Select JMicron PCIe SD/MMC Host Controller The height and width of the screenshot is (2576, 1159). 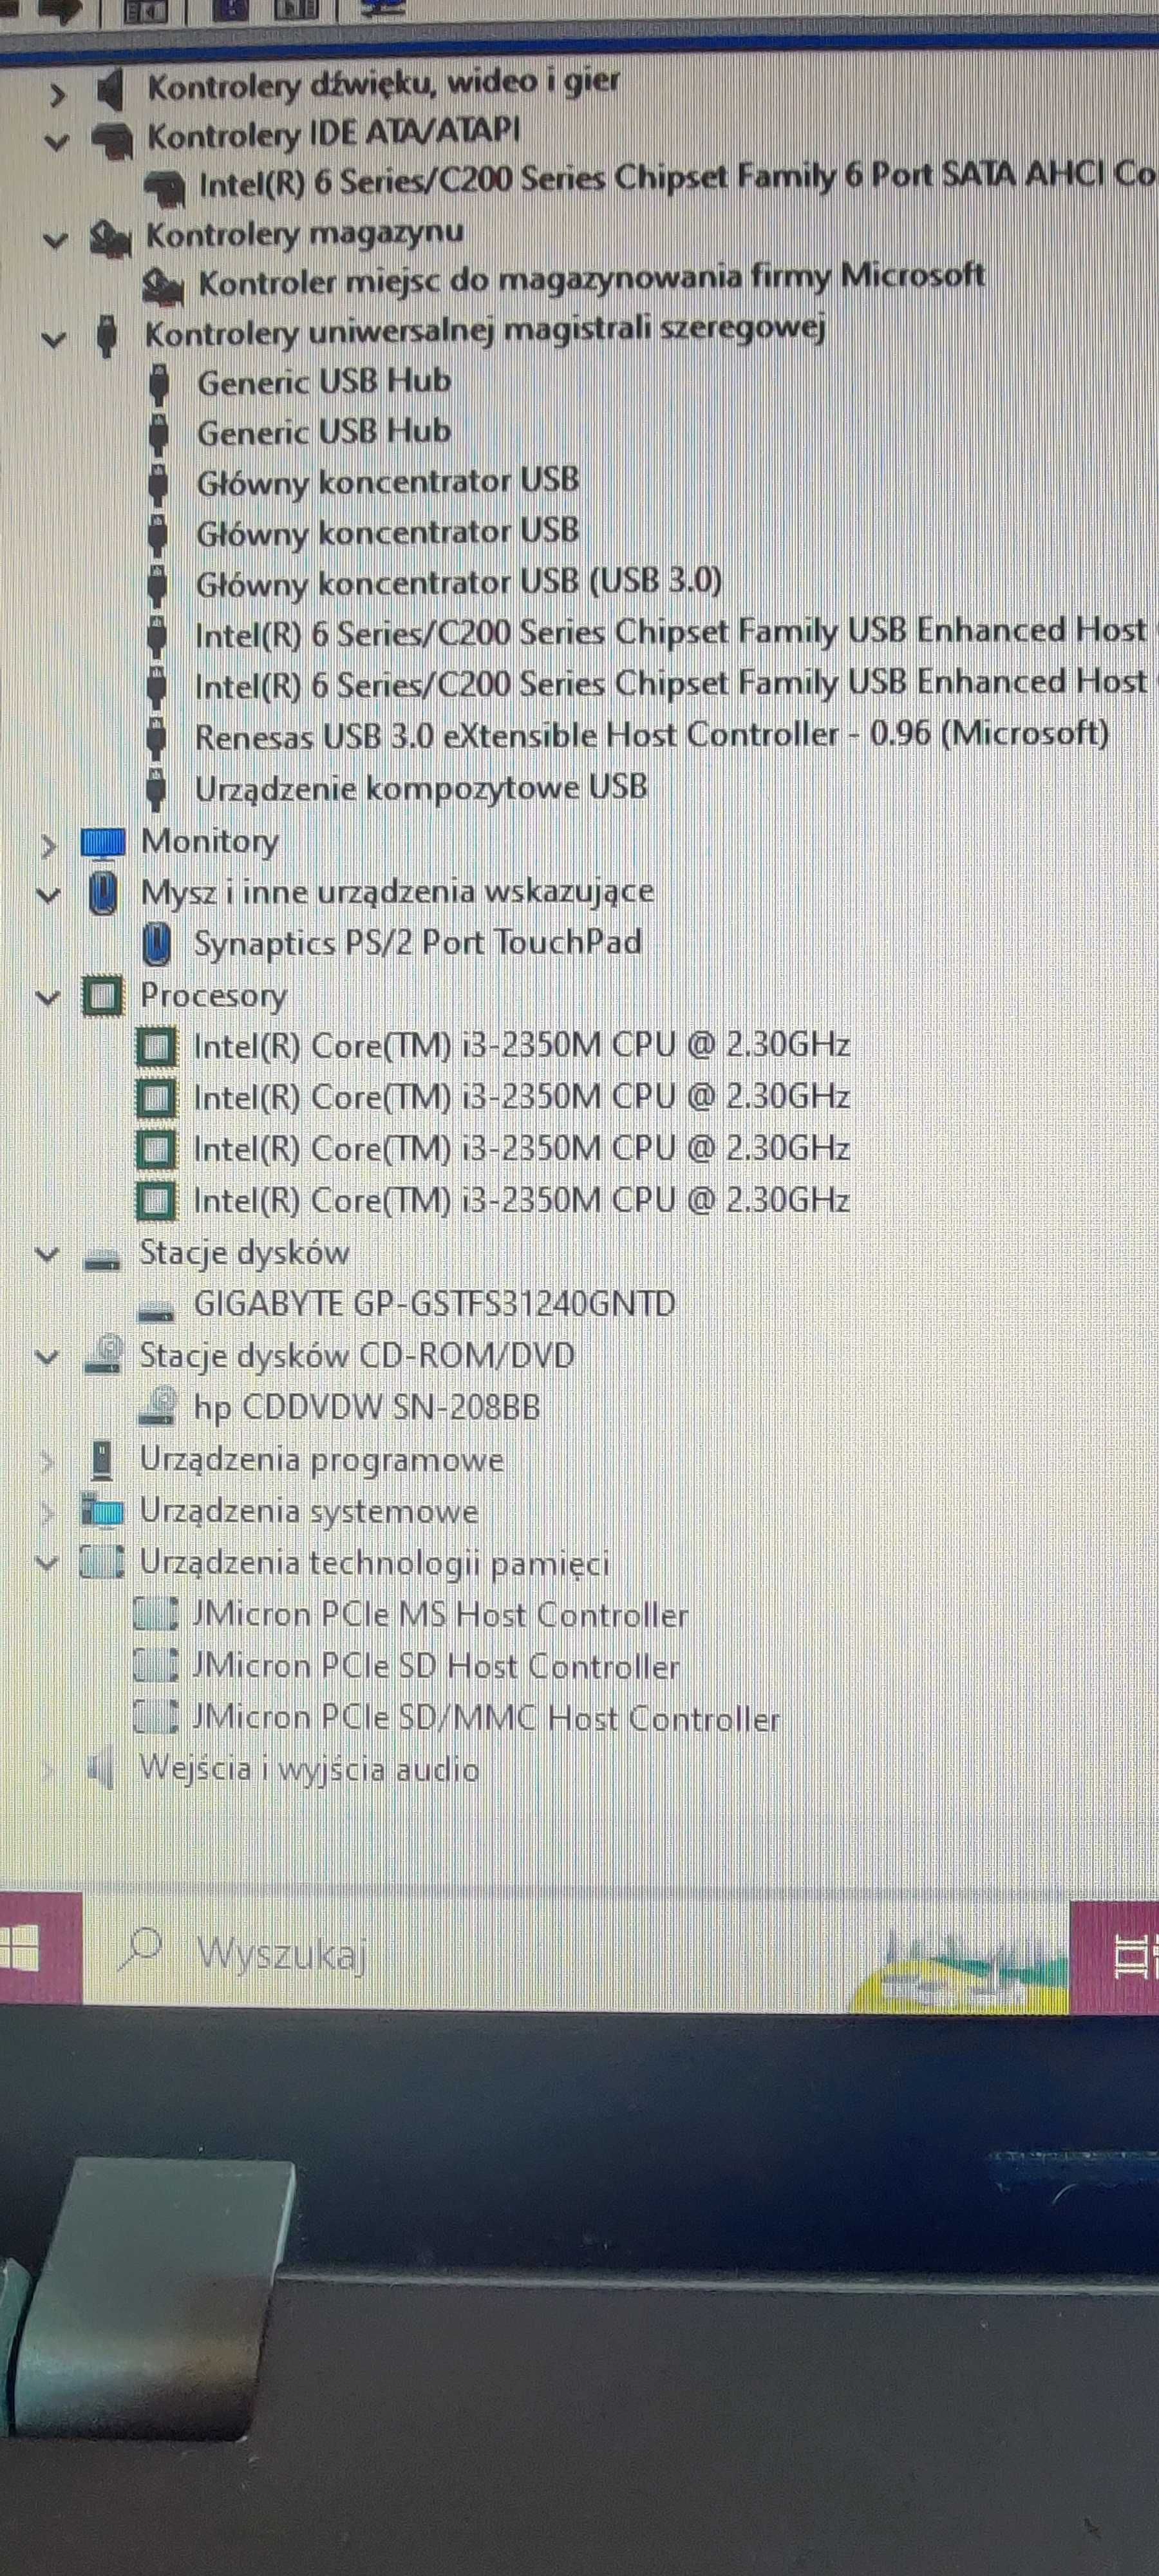pyautogui.click(x=485, y=1718)
